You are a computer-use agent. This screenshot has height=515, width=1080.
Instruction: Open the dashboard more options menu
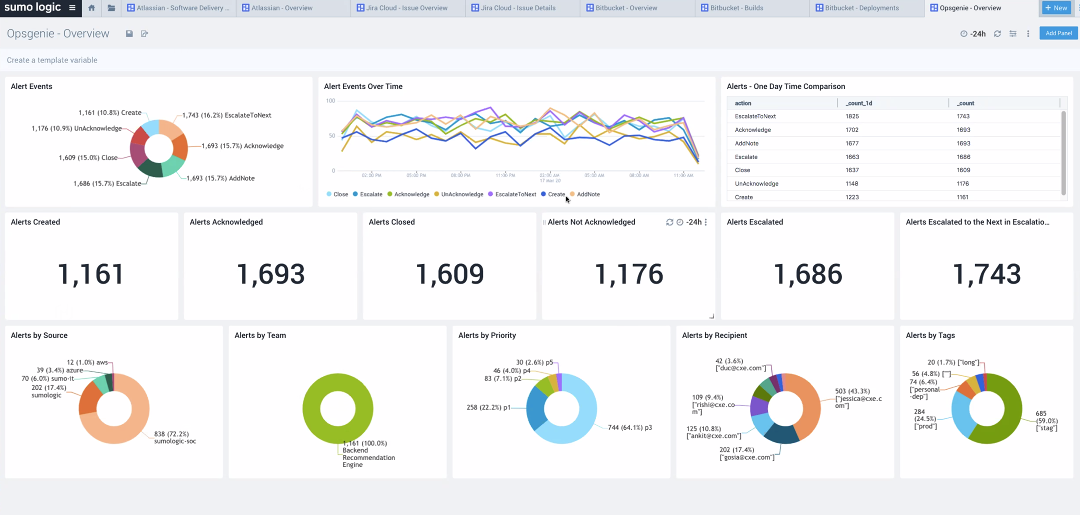click(x=1028, y=34)
